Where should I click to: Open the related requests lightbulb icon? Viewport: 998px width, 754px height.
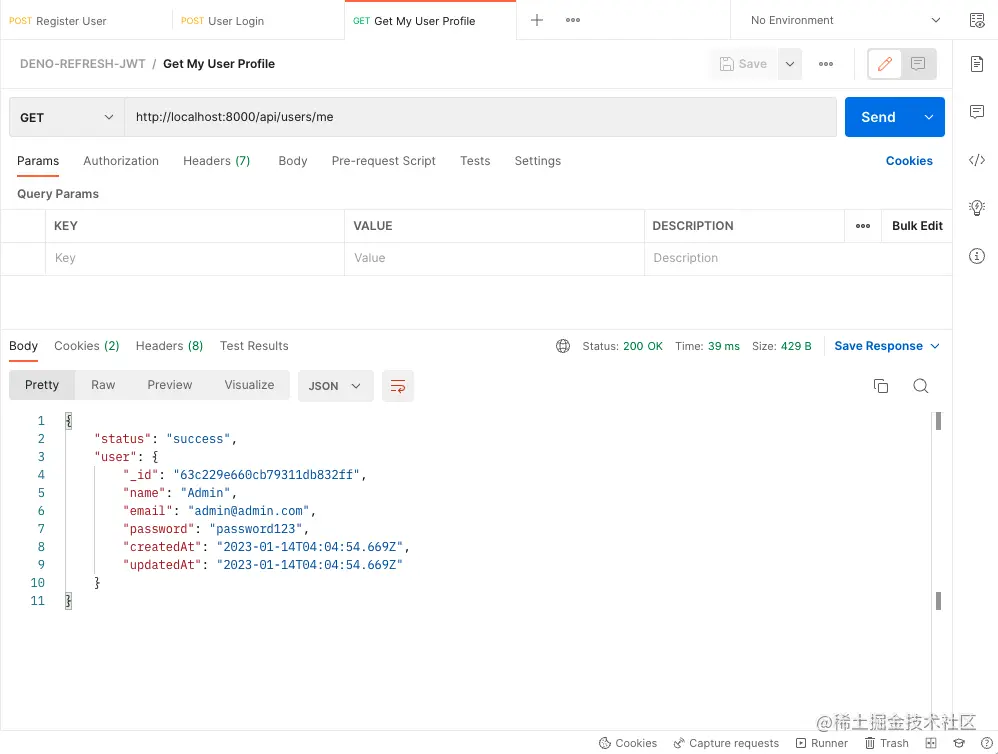coord(976,207)
